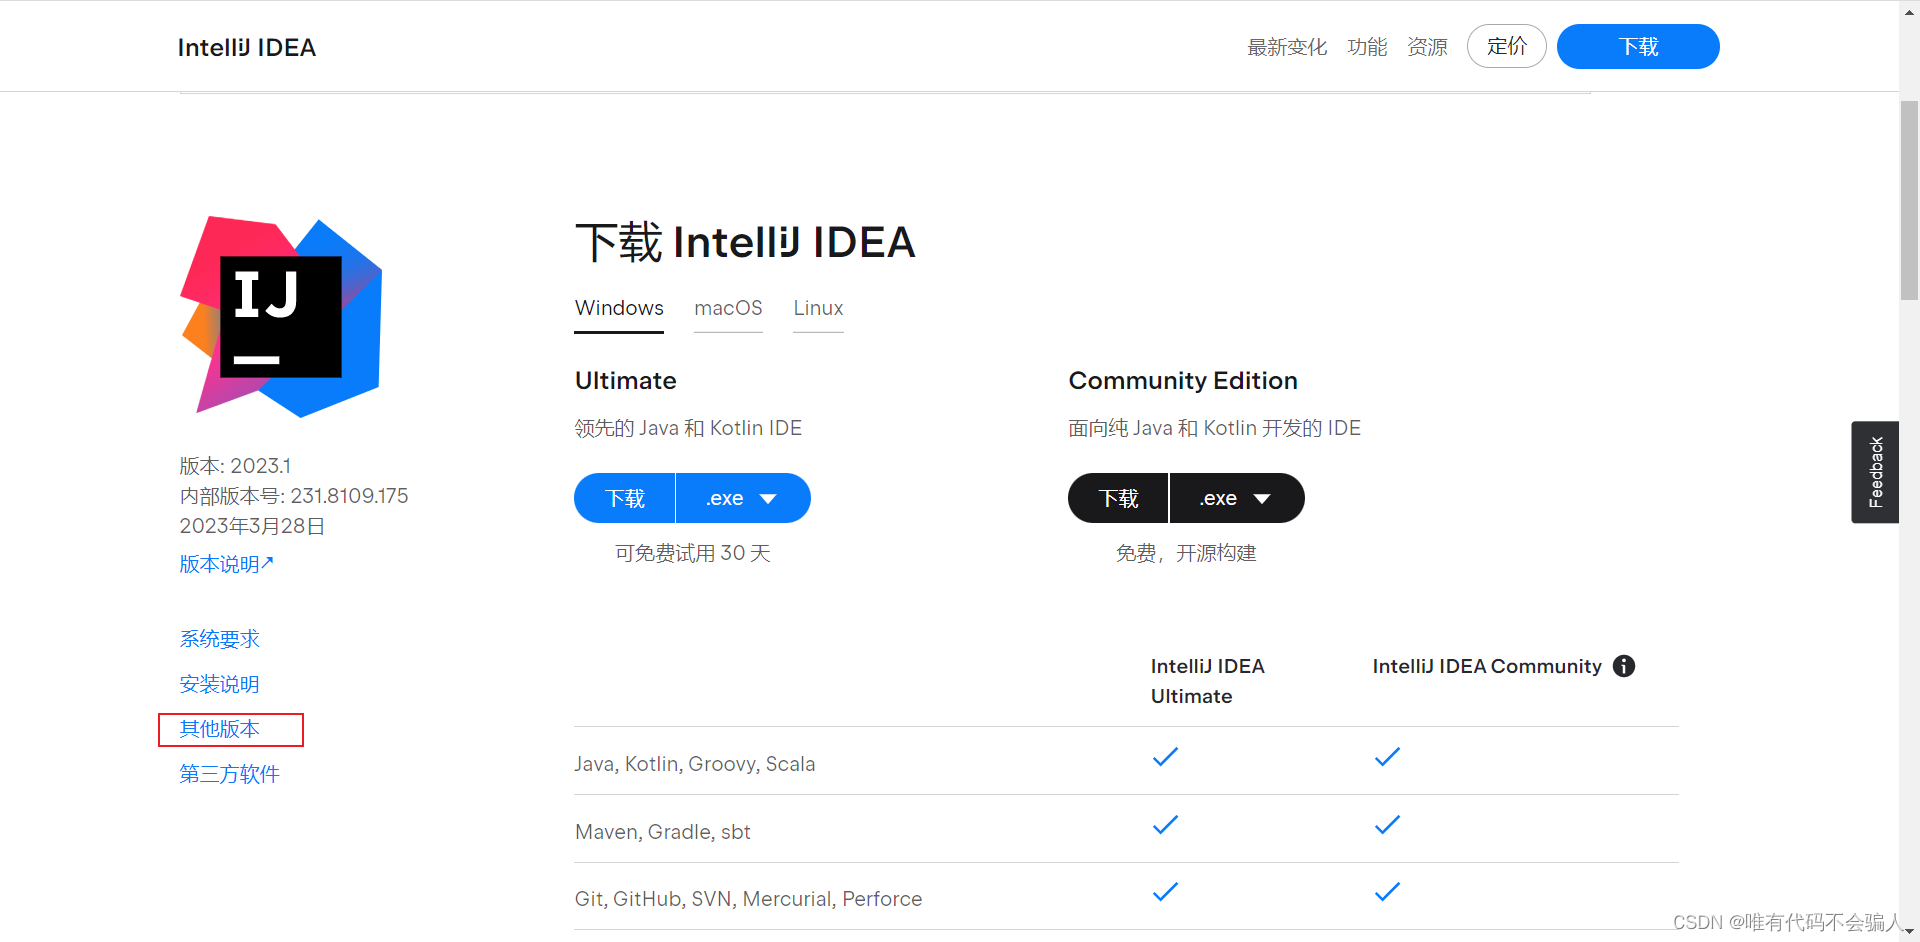This screenshot has height=942, width=1920.
Task: Click the 面向纯 Java 和 Kotlin 开发的 IDE description
Action: [1214, 428]
